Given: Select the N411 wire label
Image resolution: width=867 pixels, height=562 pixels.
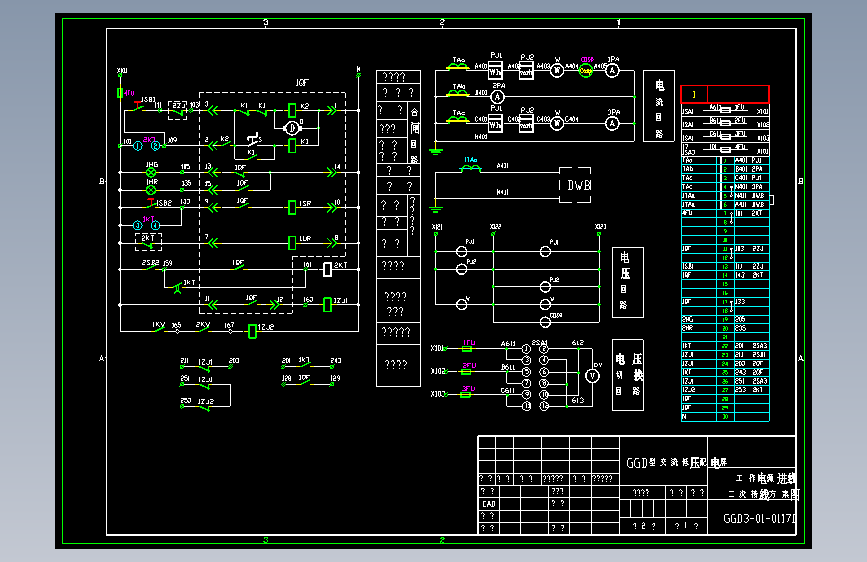Looking at the screenshot, I should 503,192.
